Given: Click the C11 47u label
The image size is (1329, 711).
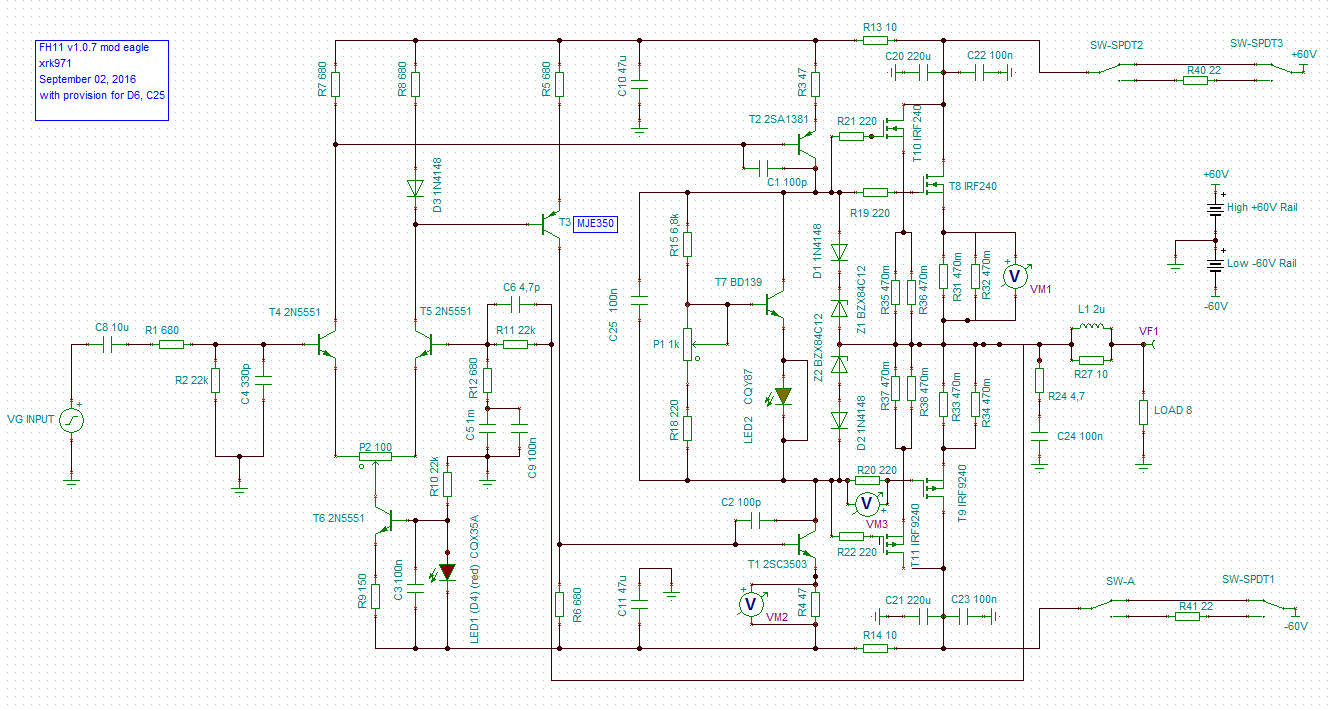Looking at the screenshot, I should pos(622,596).
